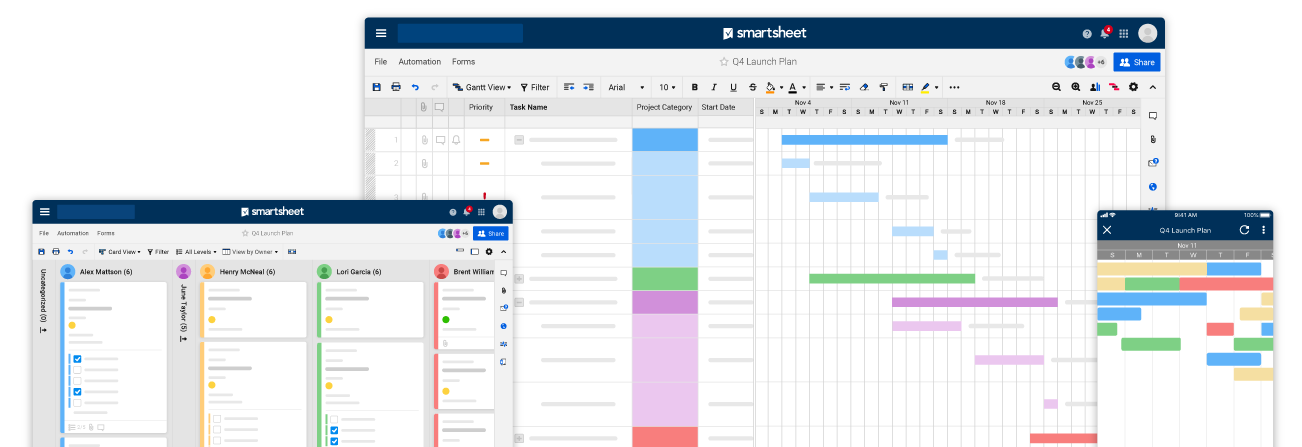Open the Automation menu in Gantt window
1302x447 pixels.
point(419,62)
